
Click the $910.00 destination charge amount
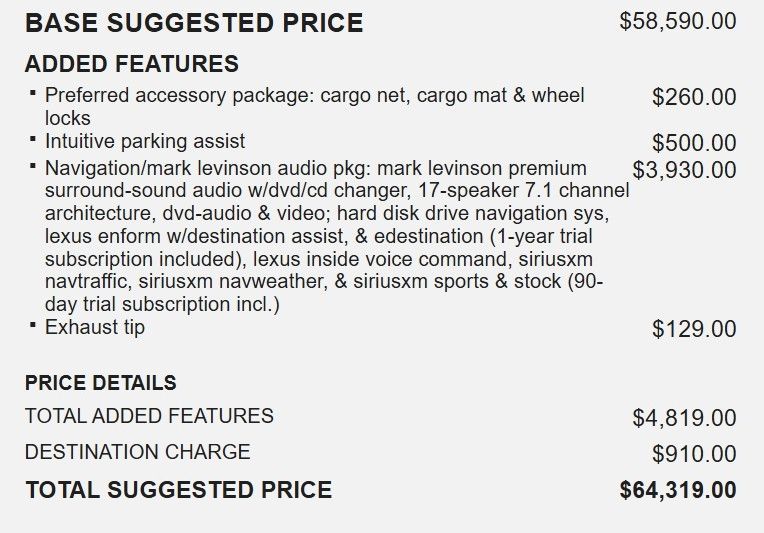pyautogui.click(x=694, y=454)
